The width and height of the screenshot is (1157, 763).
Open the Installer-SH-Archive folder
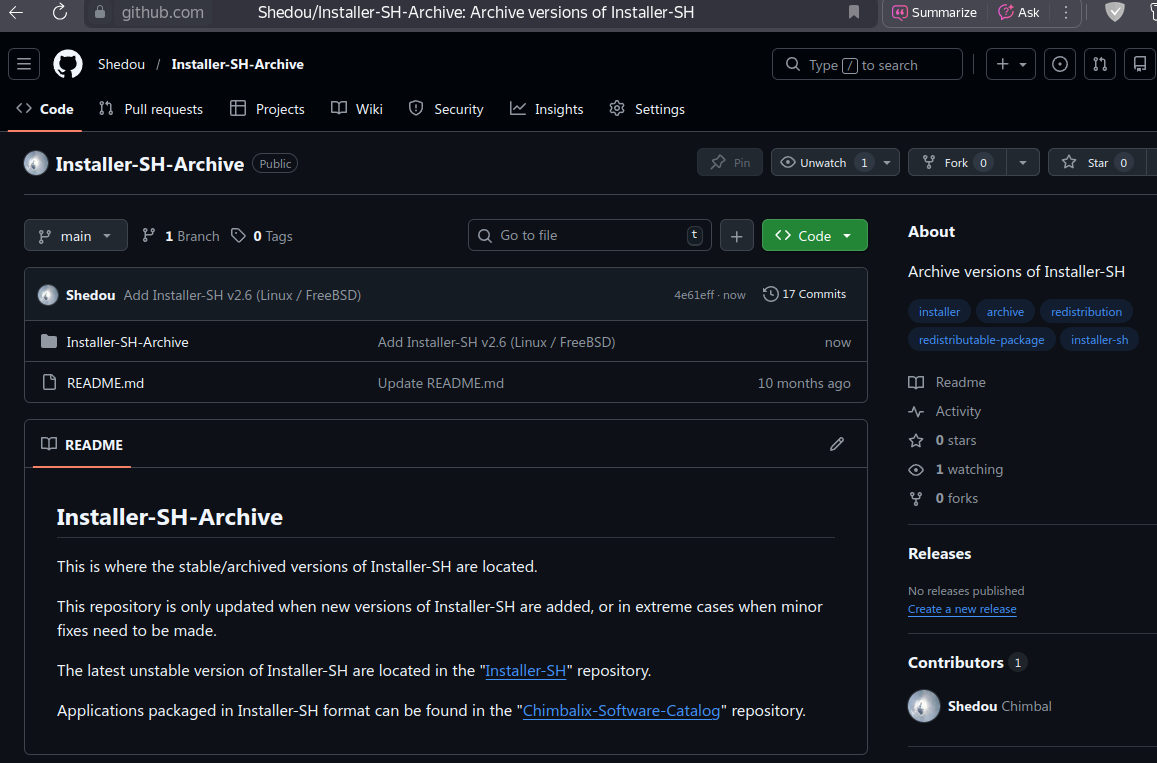coord(127,342)
